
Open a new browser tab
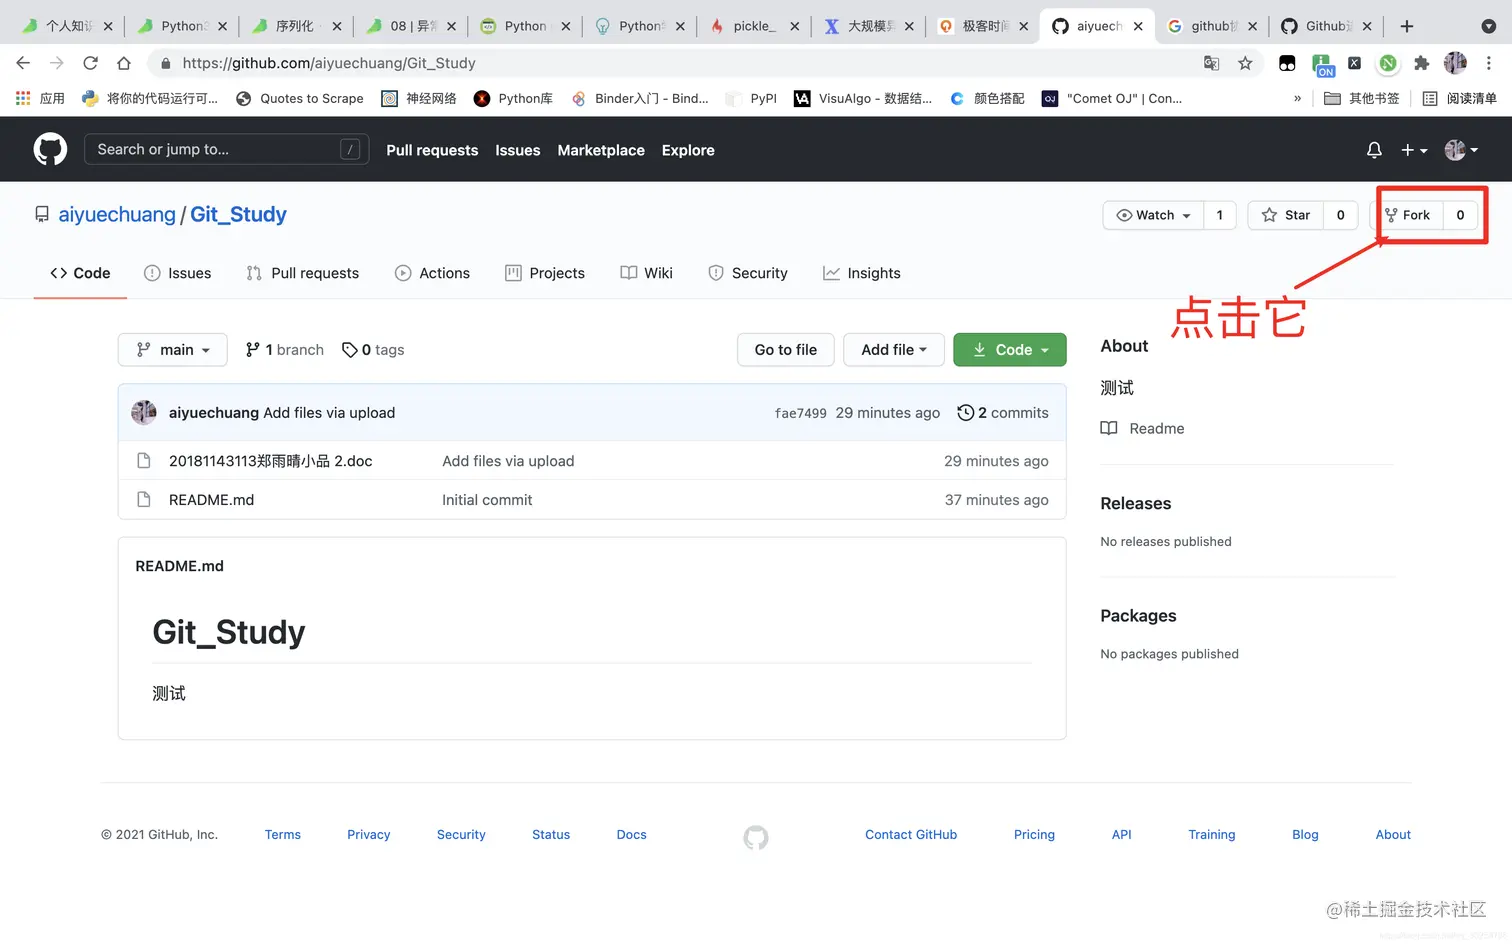coord(1406,26)
